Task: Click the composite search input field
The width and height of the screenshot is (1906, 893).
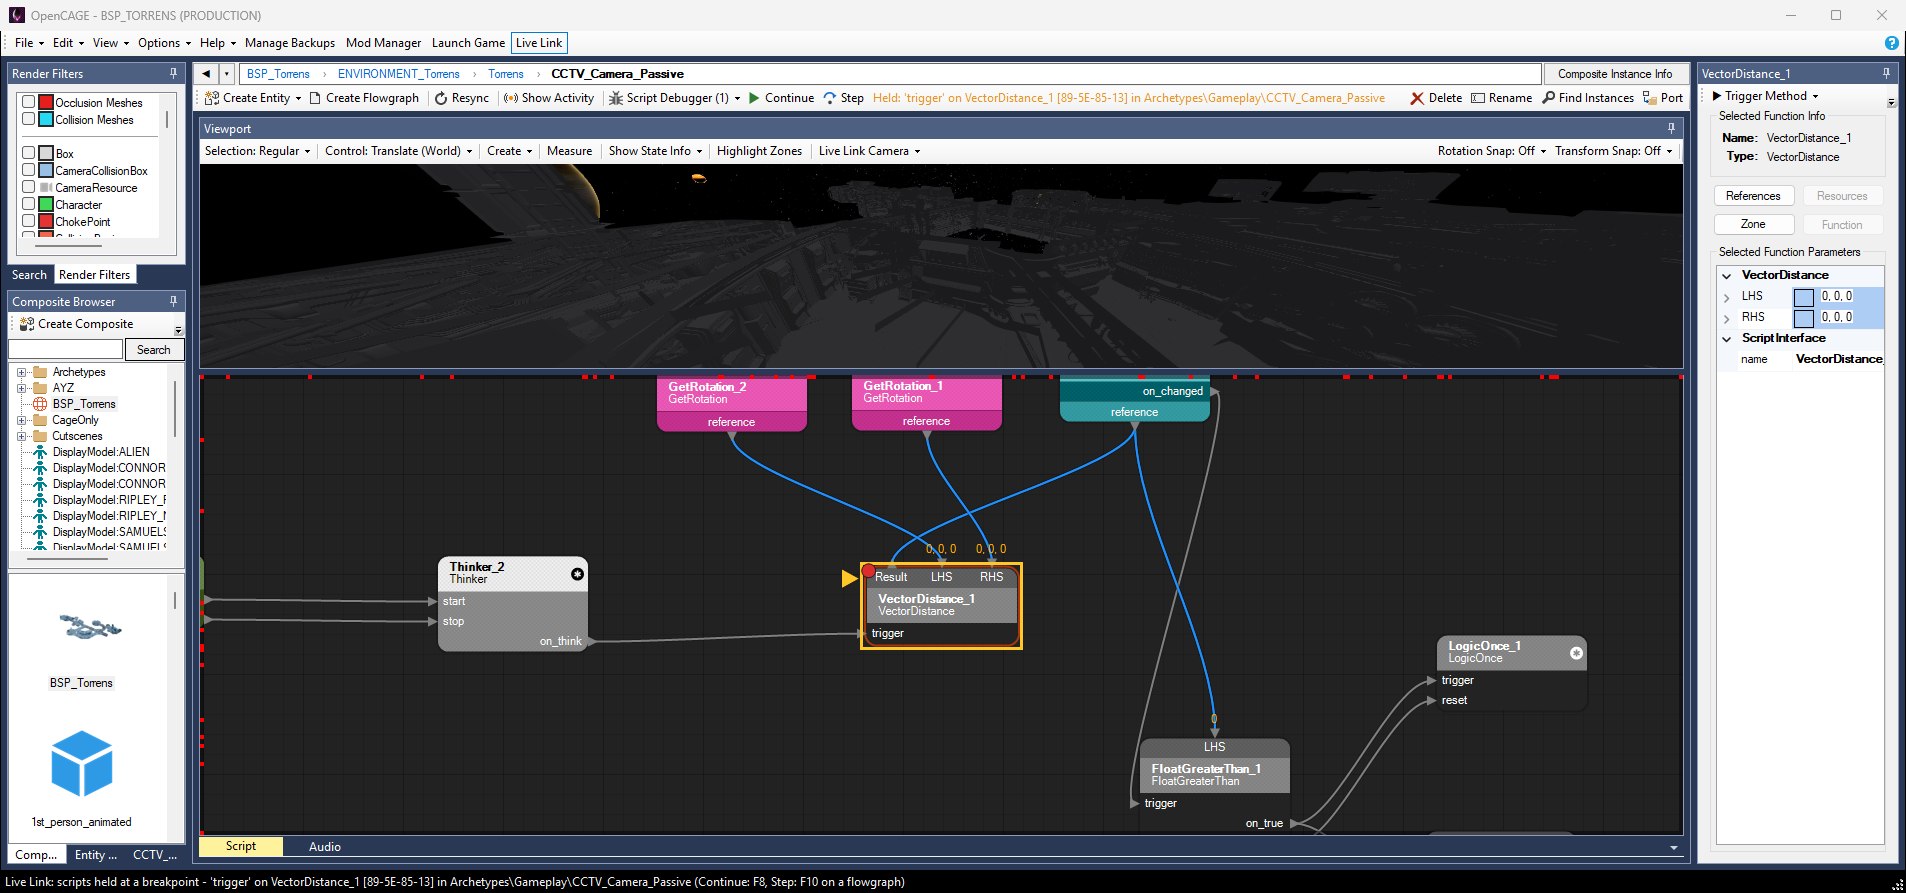Action: click(66, 350)
